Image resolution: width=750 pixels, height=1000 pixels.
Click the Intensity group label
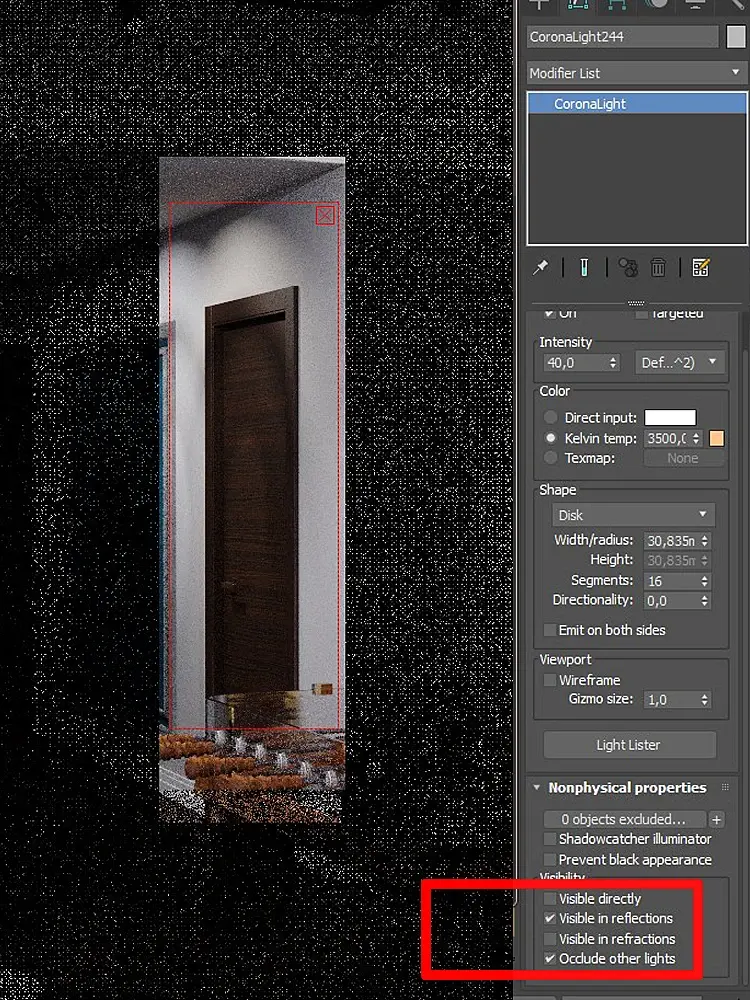click(565, 342)
